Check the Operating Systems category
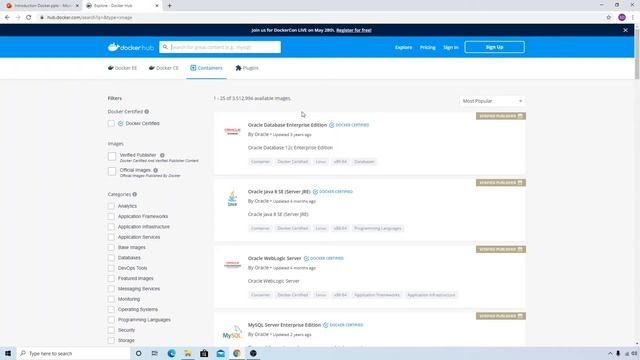The image size is (640, 360). (x=111, y=309)
